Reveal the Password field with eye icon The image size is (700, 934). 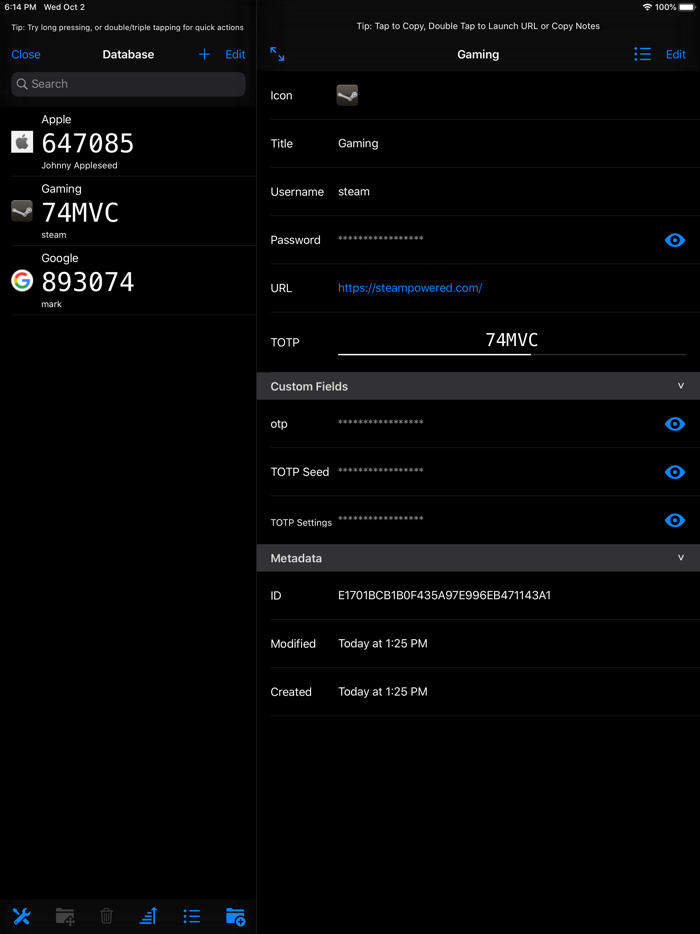675,240
